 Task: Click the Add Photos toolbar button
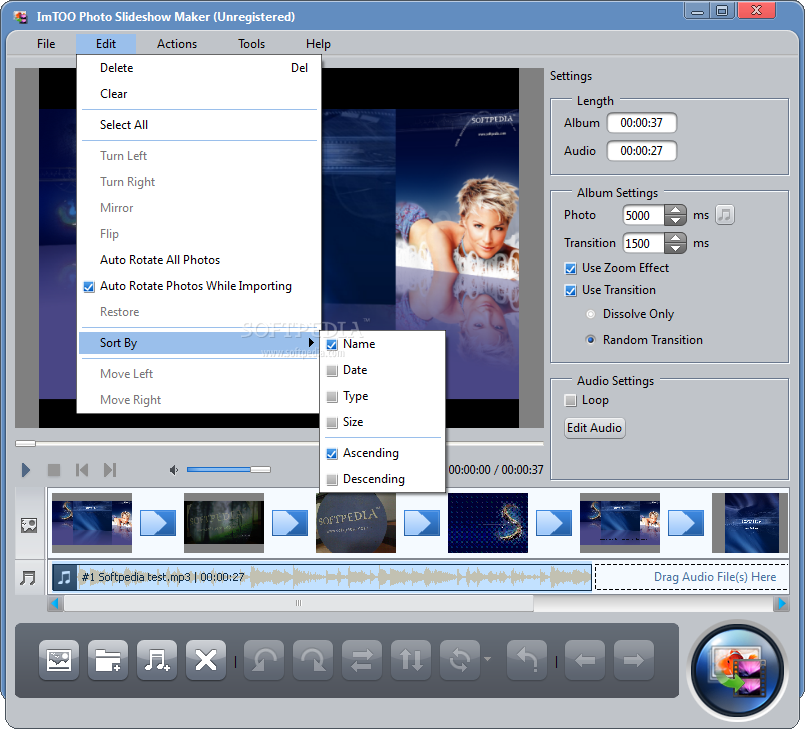59,660
